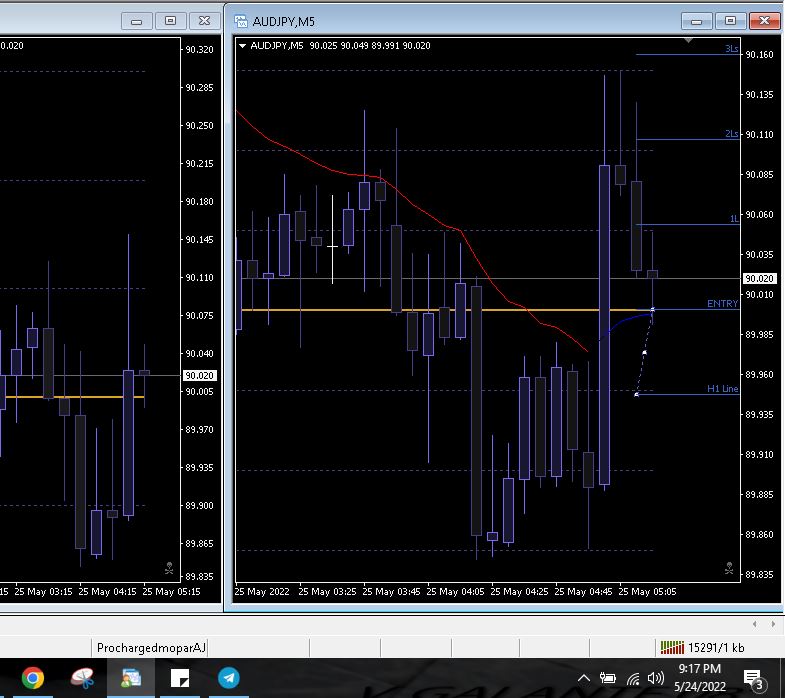Viewport: 785px width, 698px height.
Task: Open the Snipping Tool taskbar icon
Action: coord(82,678)
